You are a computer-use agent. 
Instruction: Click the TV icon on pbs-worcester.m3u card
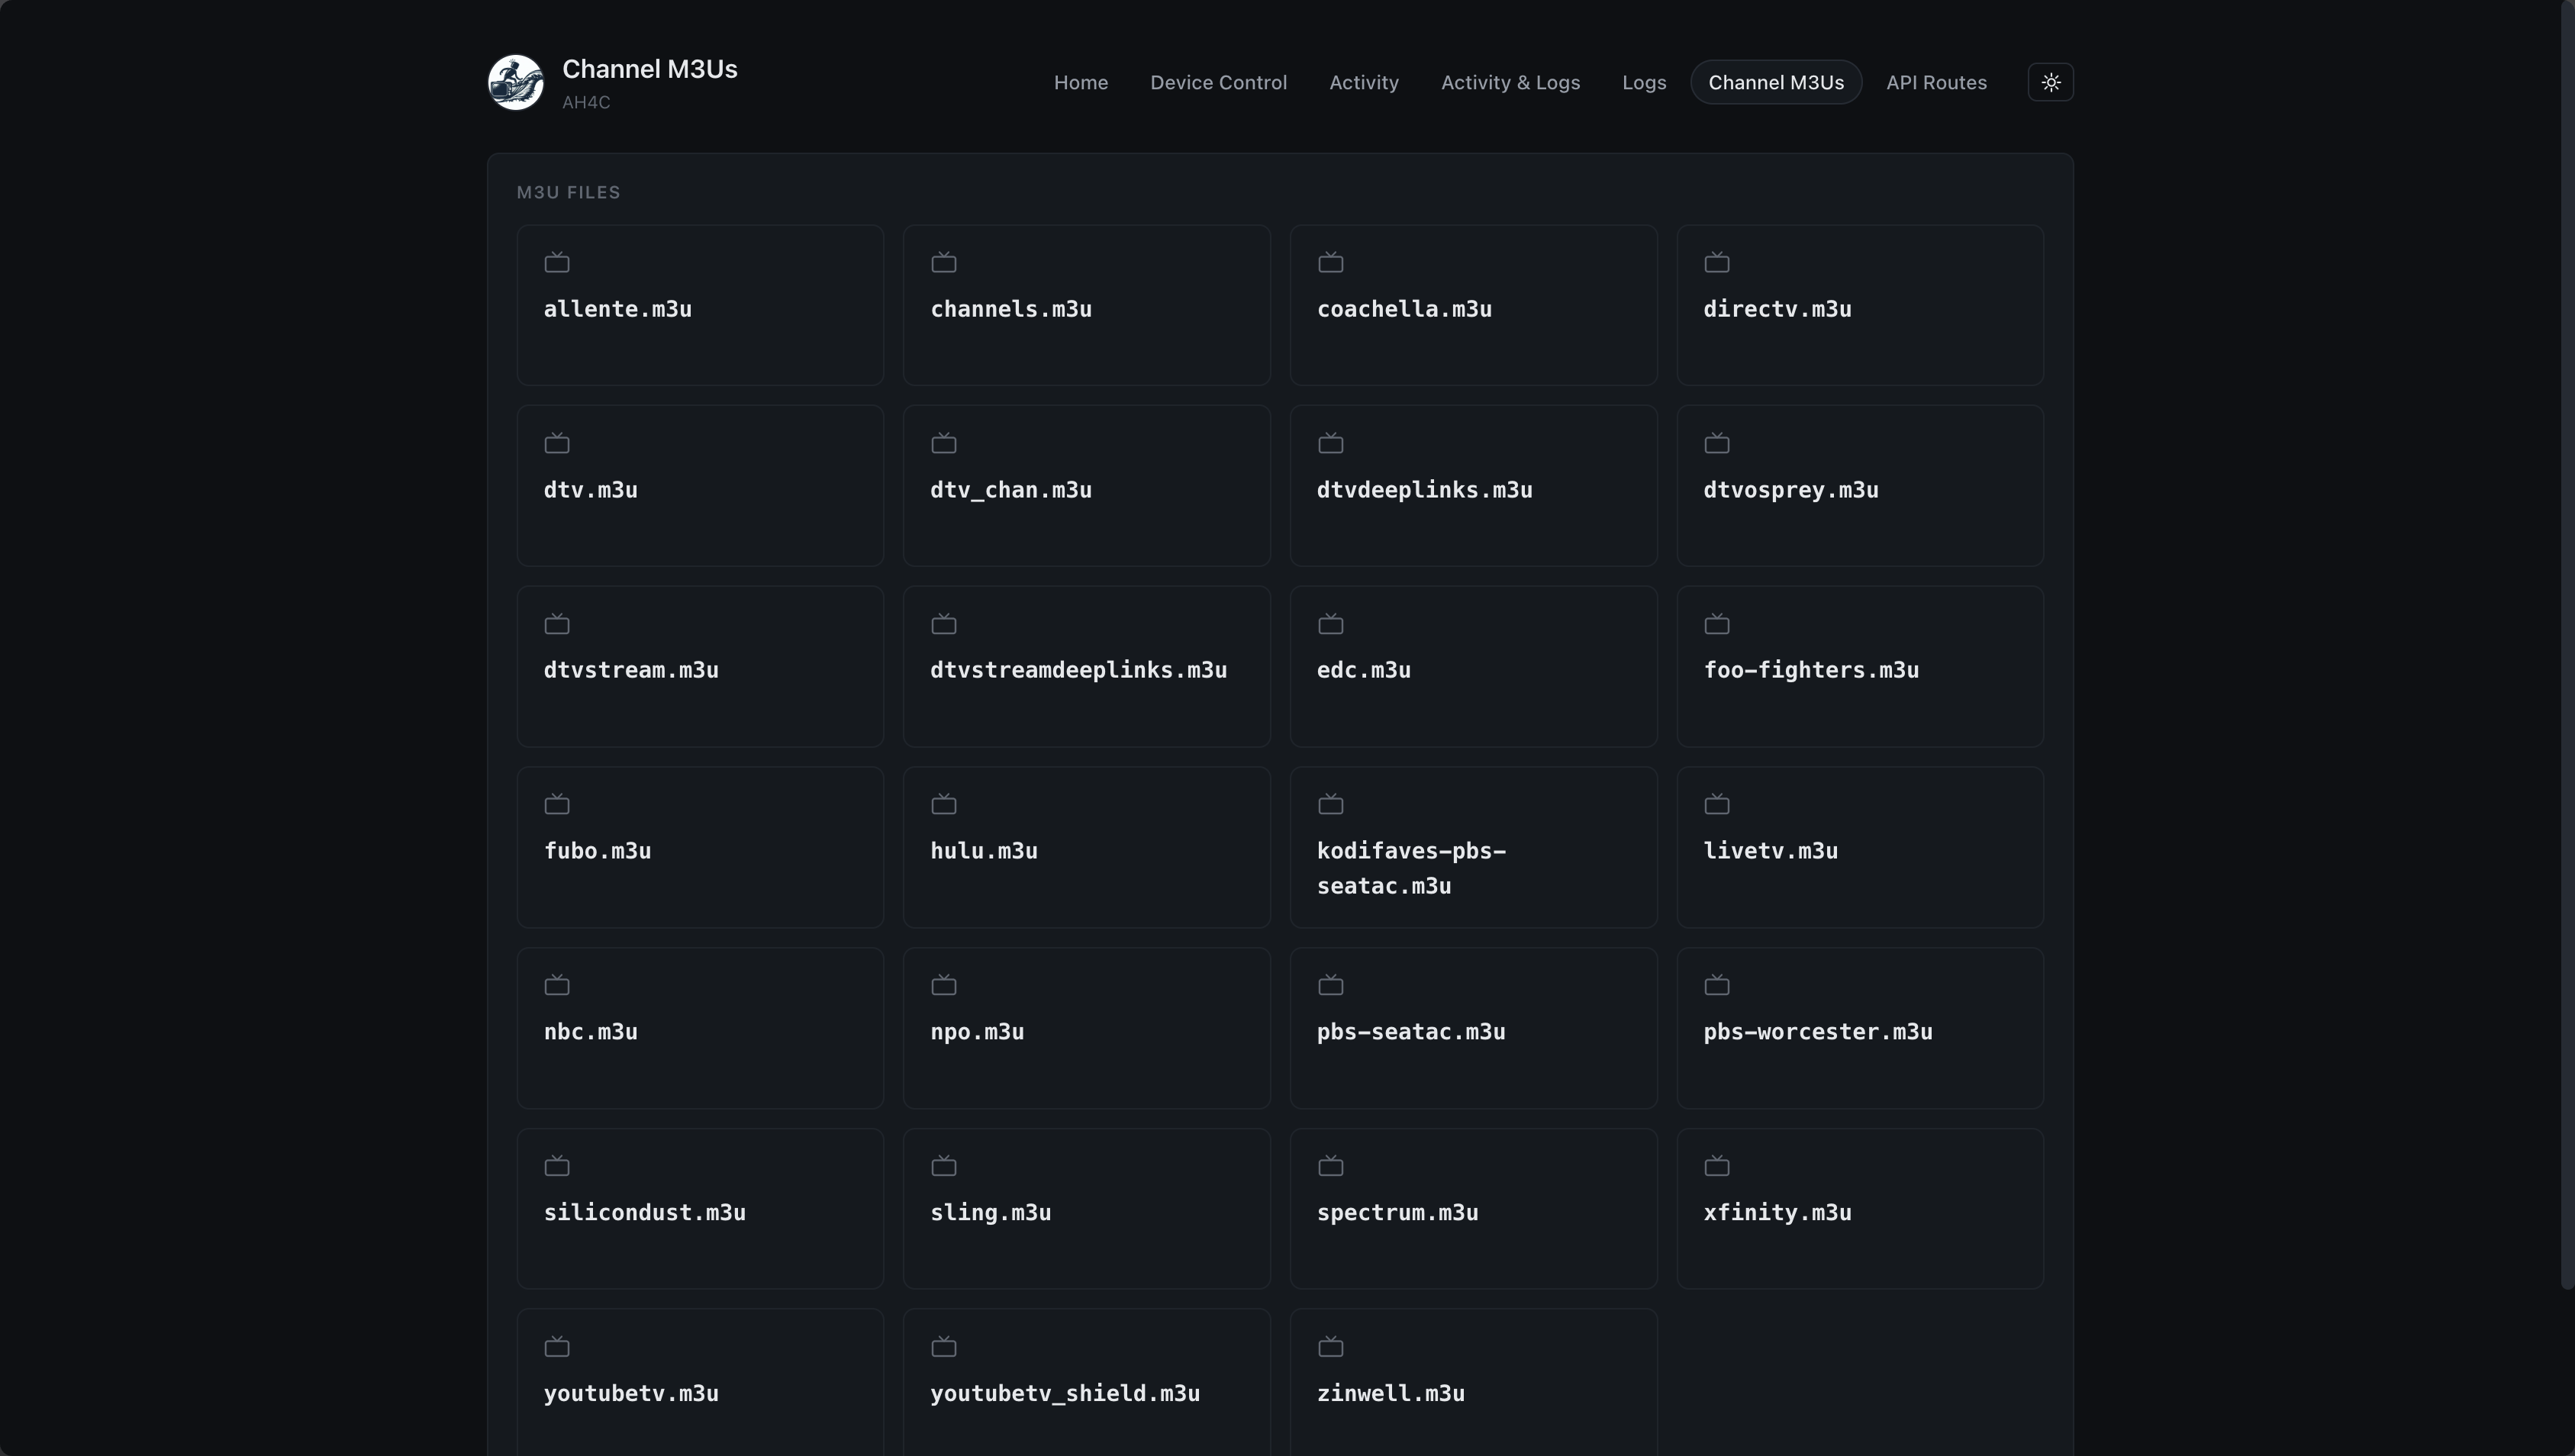1717,985
